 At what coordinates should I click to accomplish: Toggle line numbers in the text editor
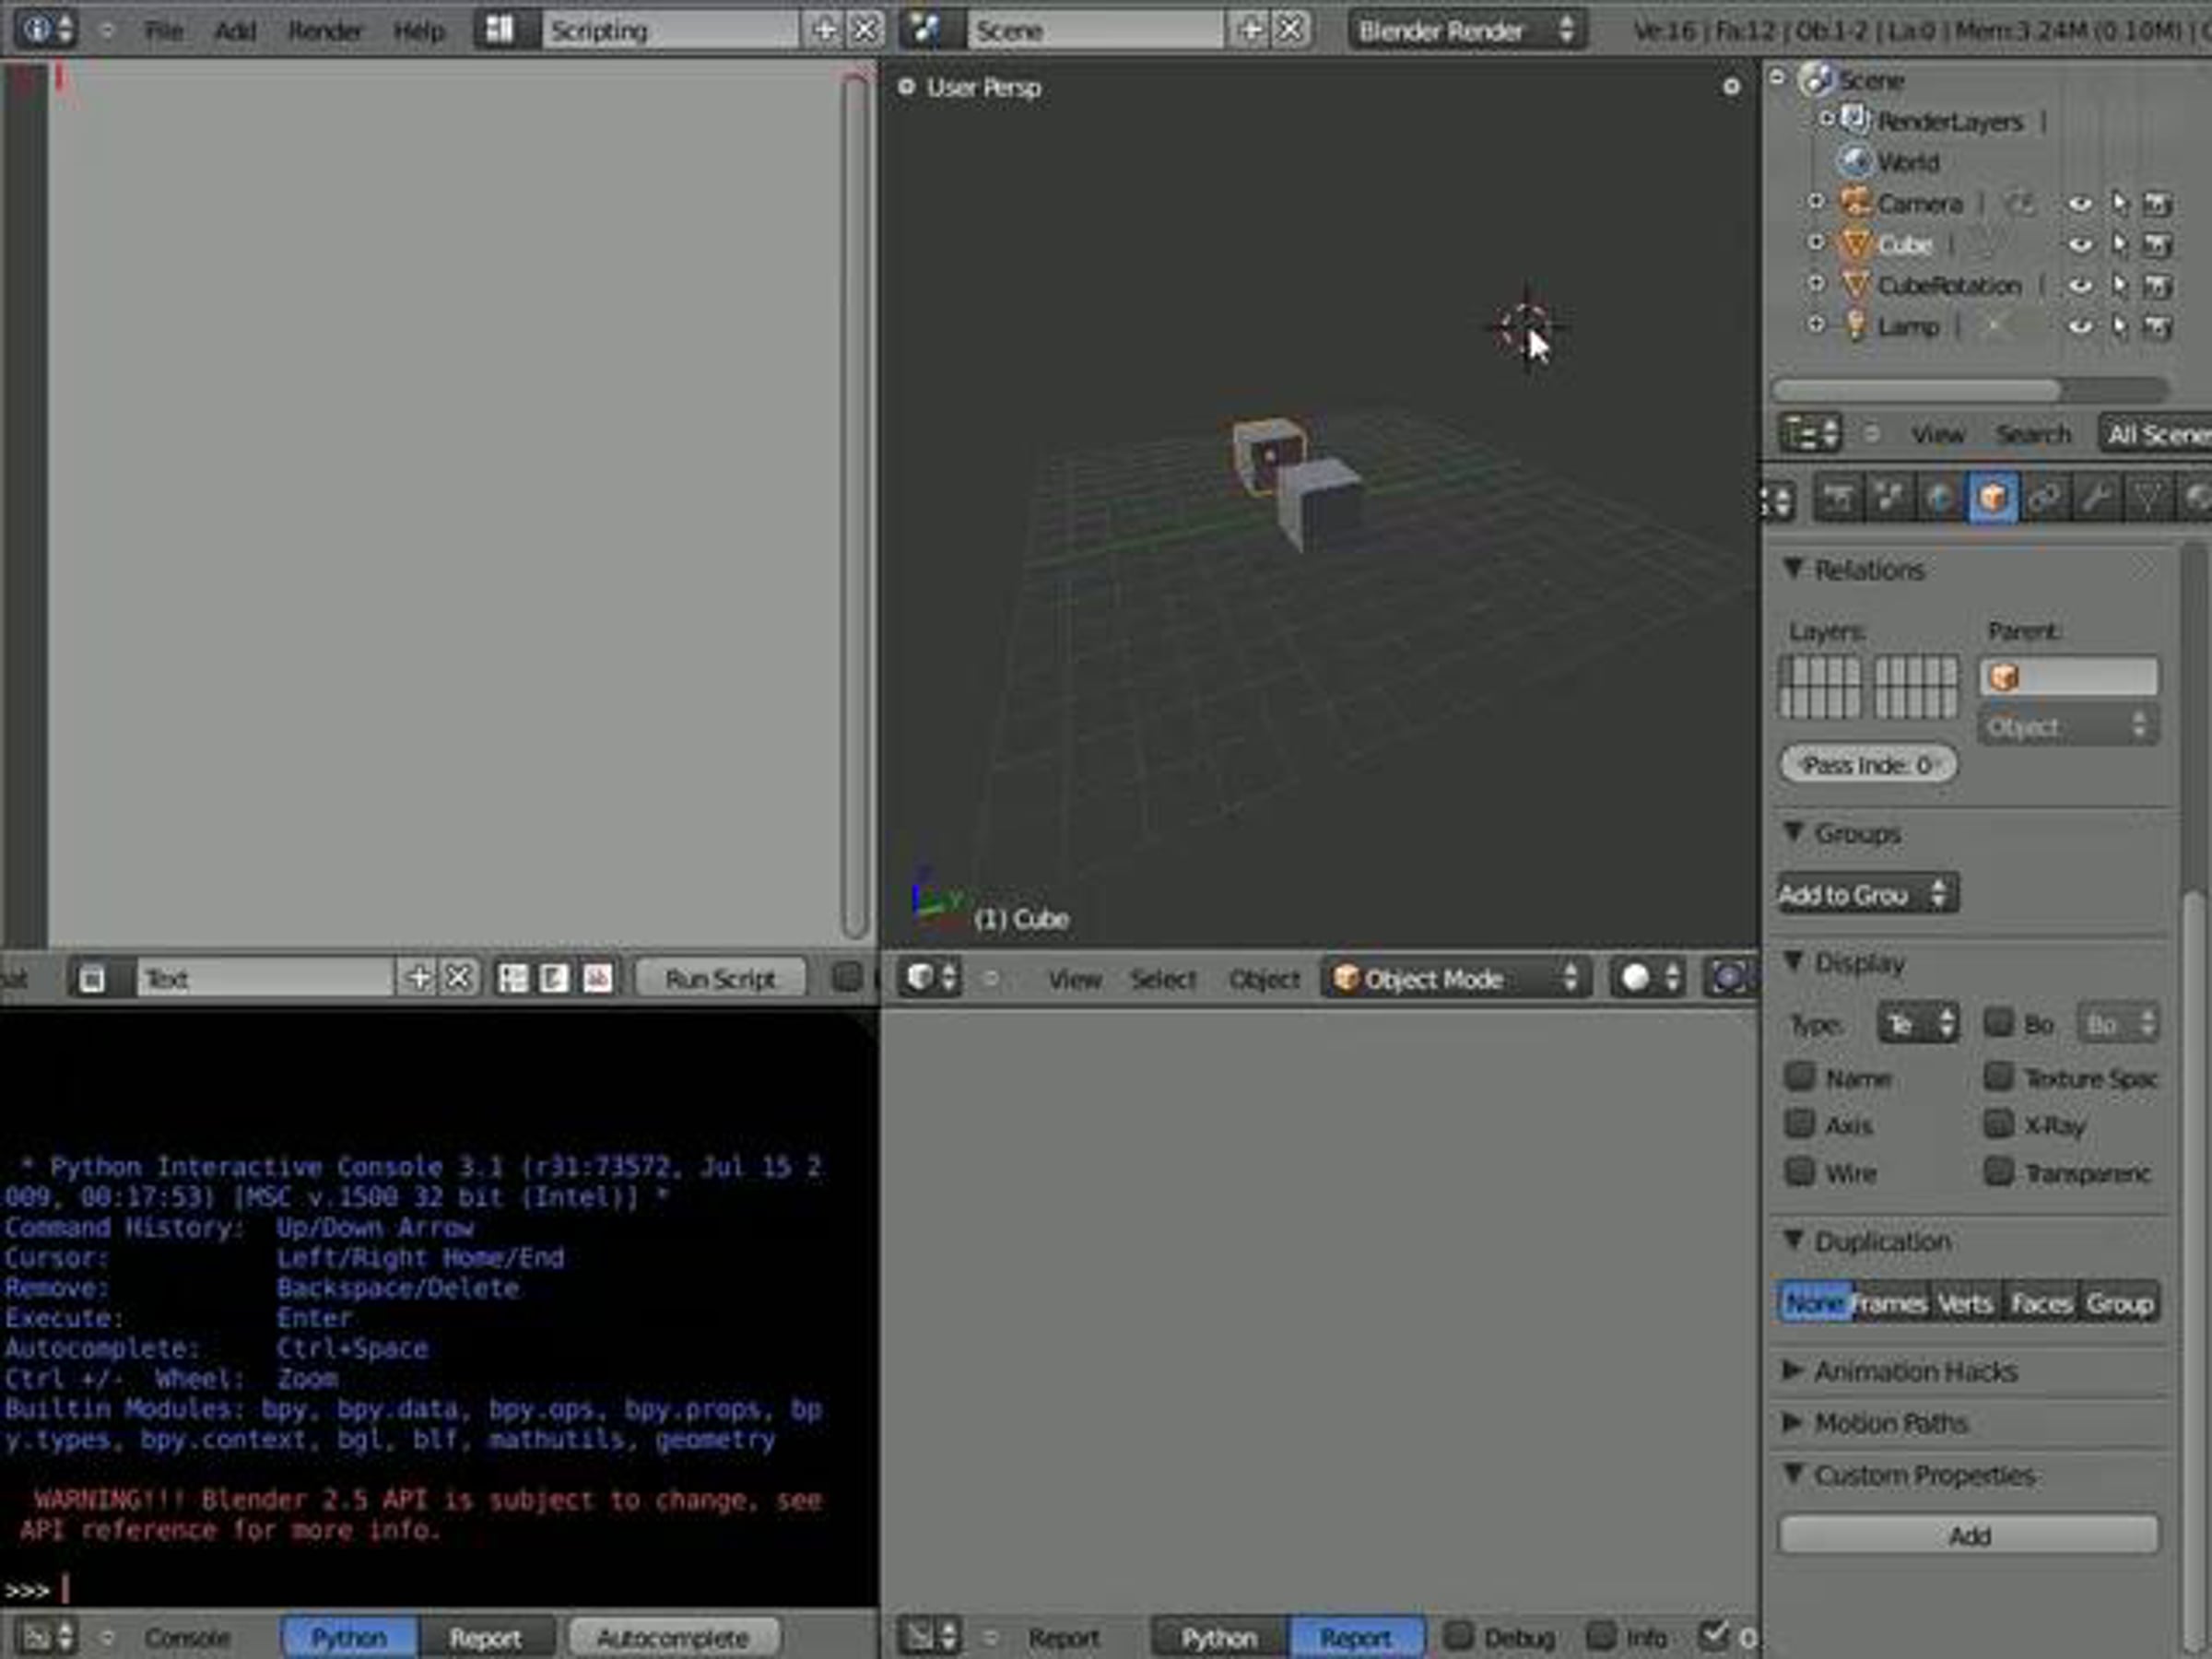click(513, 978)
